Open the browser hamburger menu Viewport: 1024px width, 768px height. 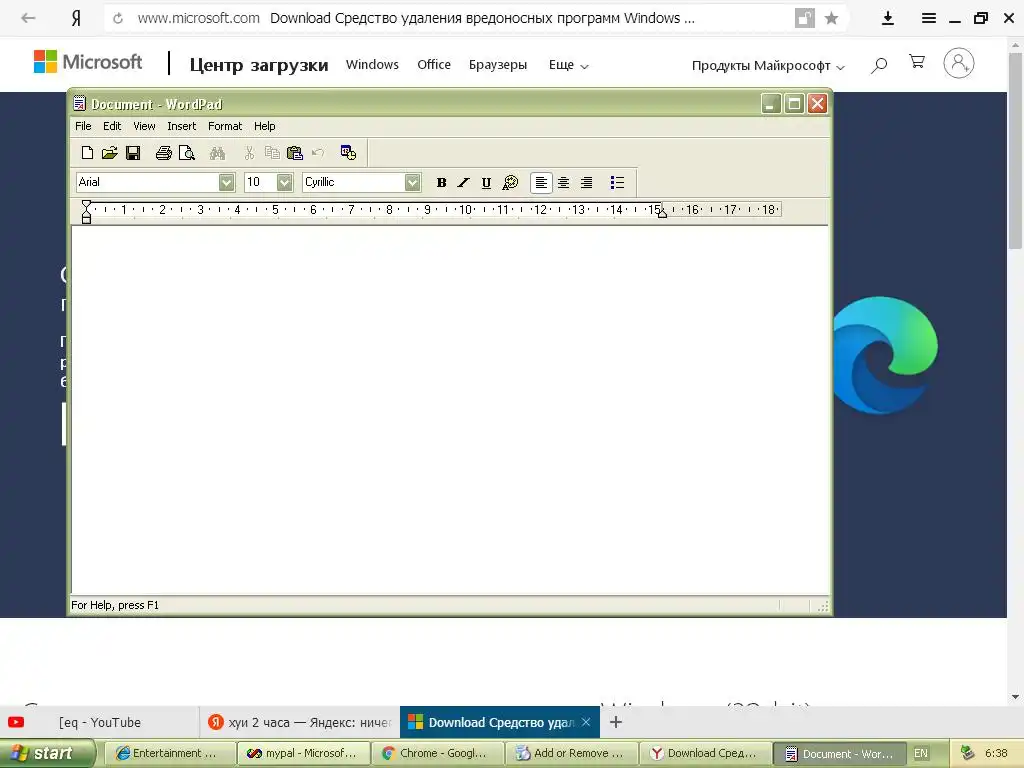[929, 18]
